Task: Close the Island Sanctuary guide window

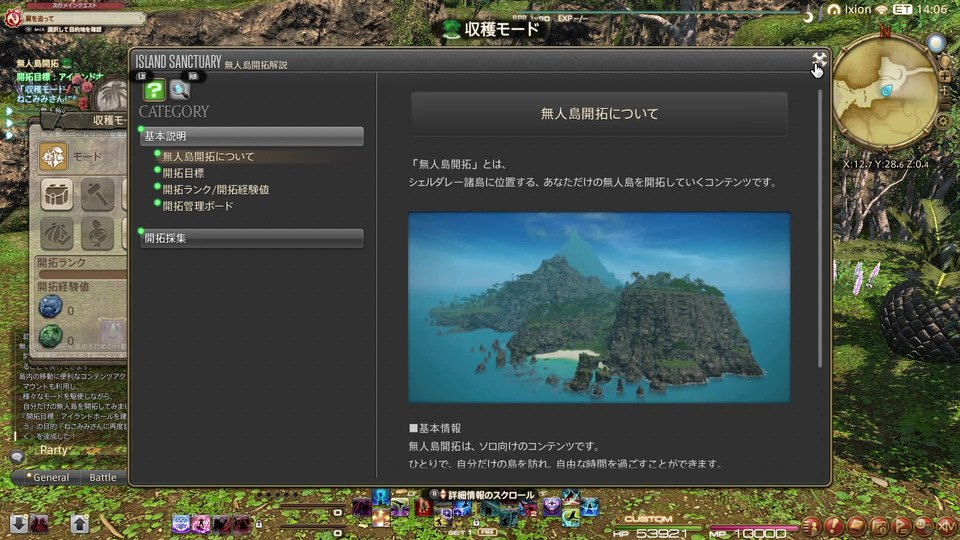Action: 819,59
